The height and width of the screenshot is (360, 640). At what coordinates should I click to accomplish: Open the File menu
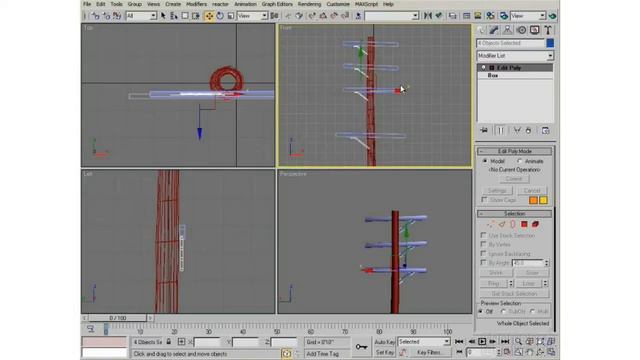pos(87,4)
